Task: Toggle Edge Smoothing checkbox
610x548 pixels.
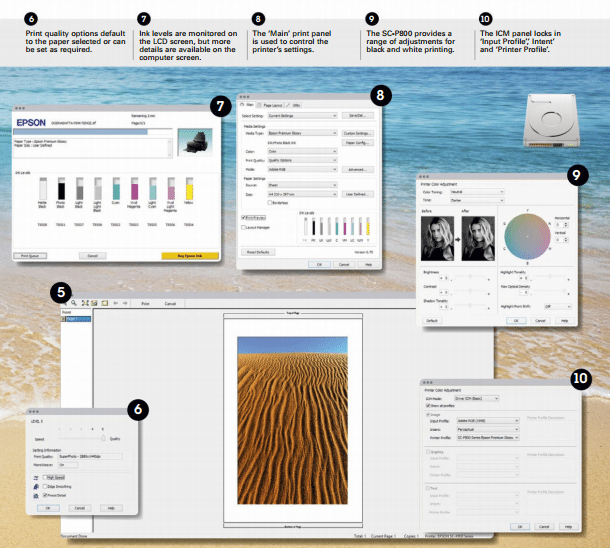Action: 45,487
